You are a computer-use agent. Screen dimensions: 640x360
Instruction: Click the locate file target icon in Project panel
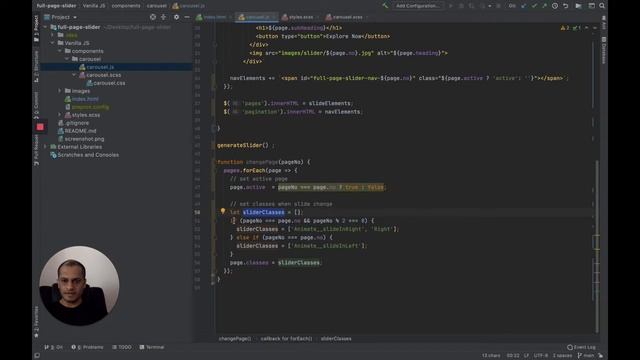(153, 17)
